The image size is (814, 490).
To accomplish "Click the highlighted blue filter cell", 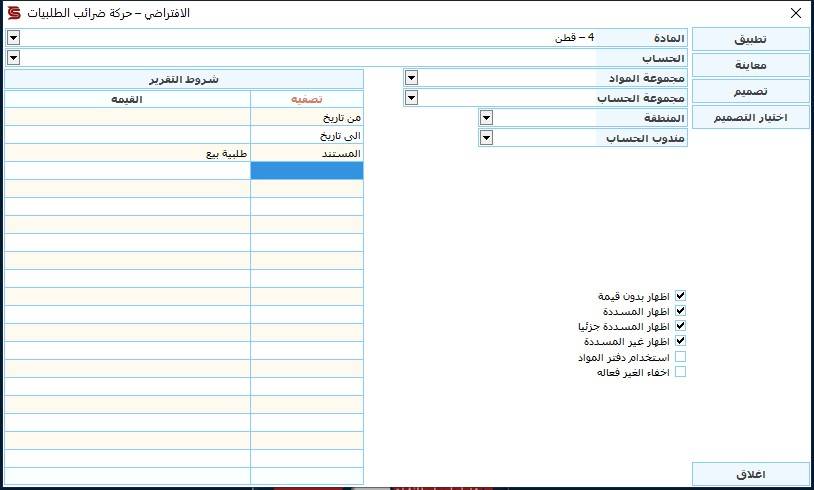I will click(307, 171).
